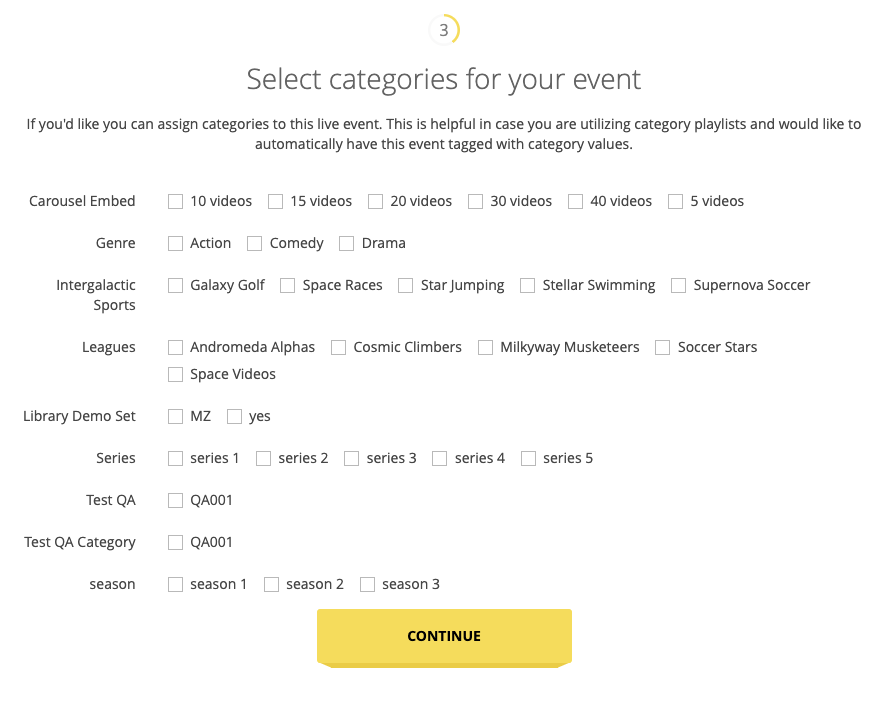The width and height of the screenshot is (890, 704).
Task: Select the MZ checkbox
Action: [176, 416]
